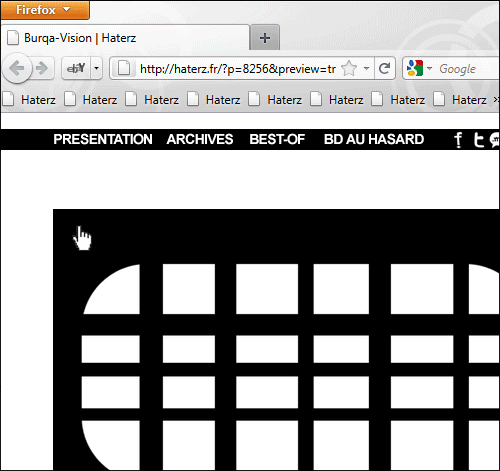Open the site's Twitter icon link

[478, 140]
